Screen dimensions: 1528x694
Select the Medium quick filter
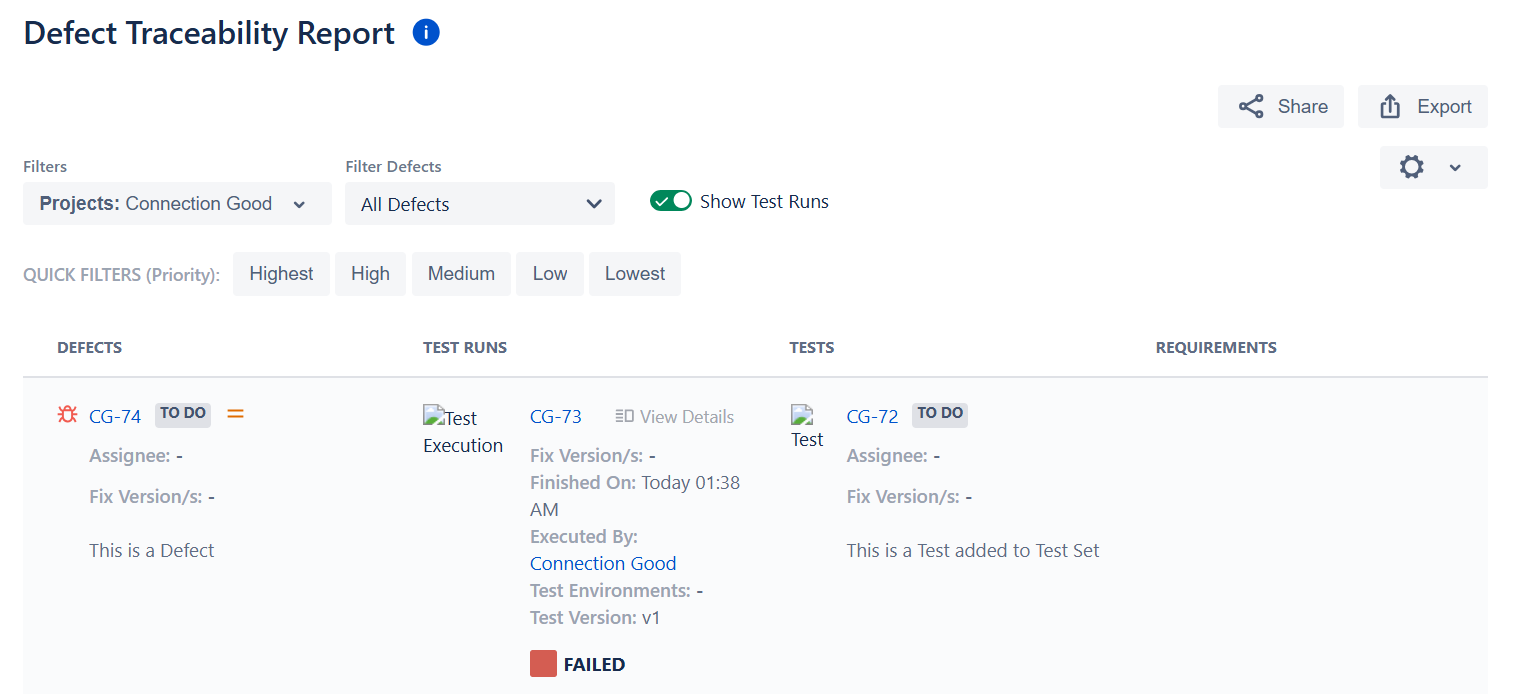pyautogui.click(x=461, y=274)
